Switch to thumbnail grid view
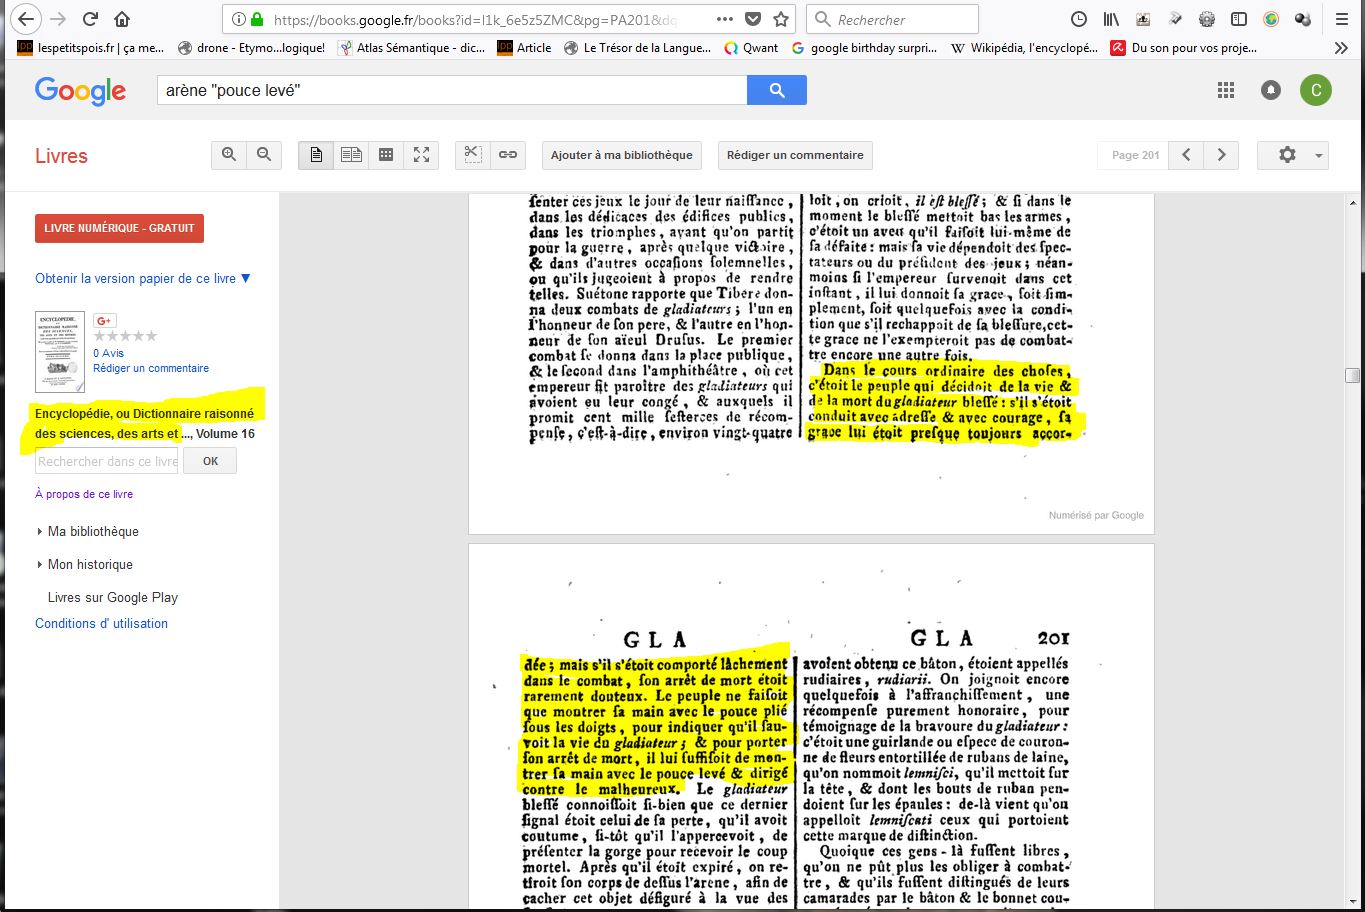This screenshot has width=1365, height=912. pyautogui.click(x=386, y=155)
